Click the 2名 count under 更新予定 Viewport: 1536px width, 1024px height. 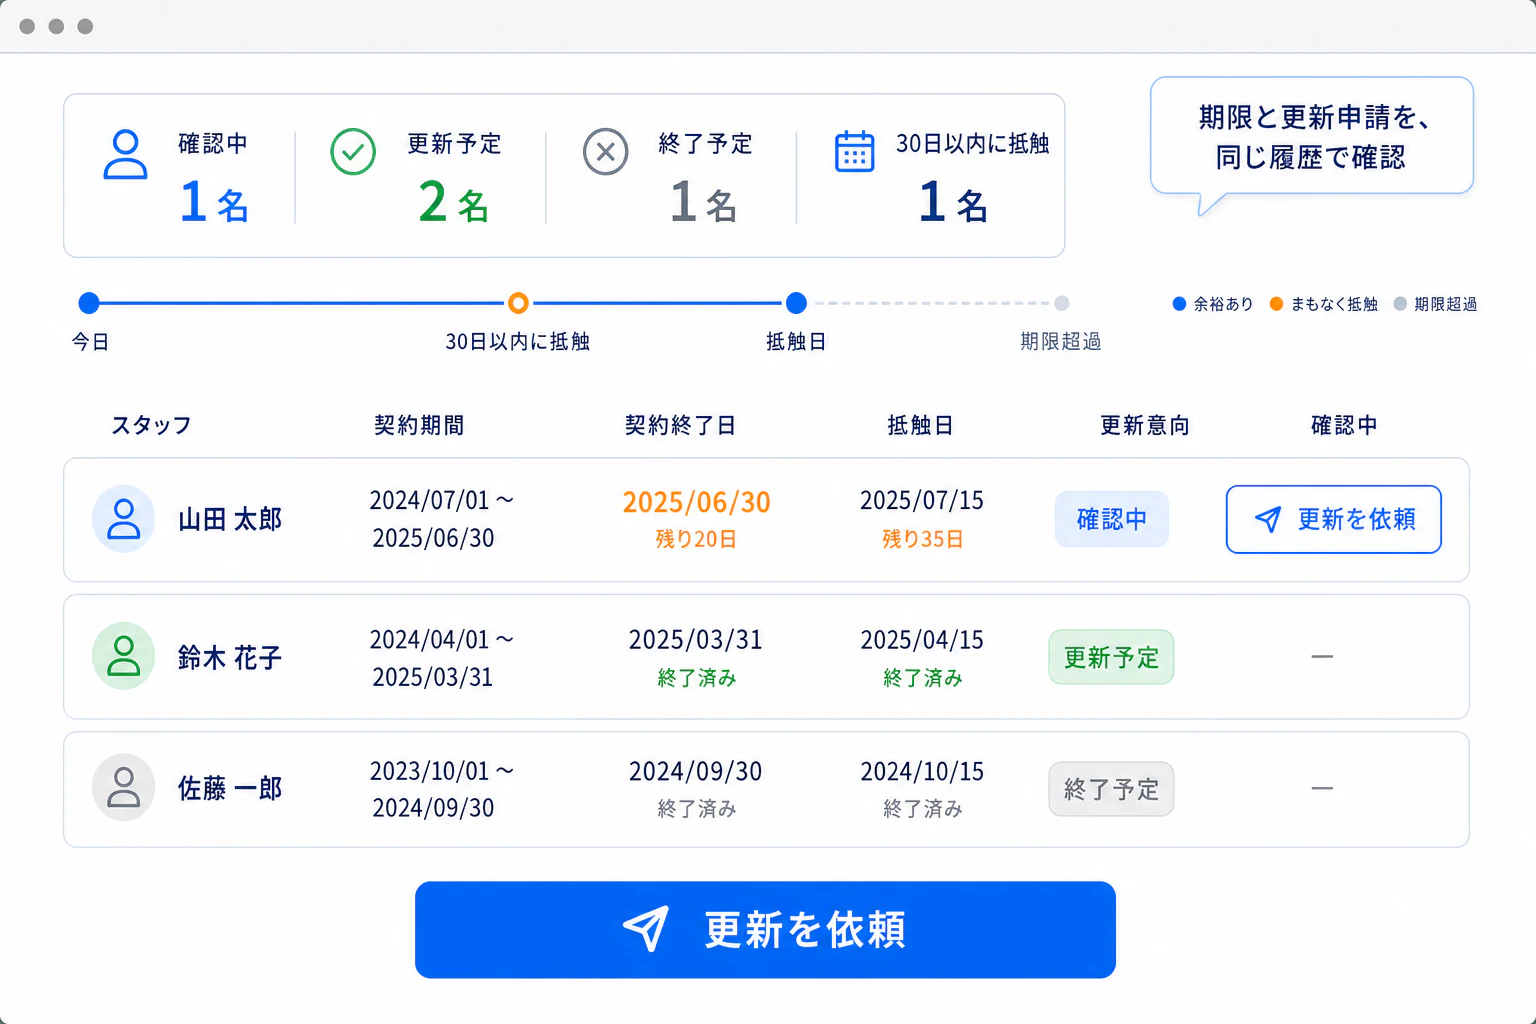[x=454, y=202]
